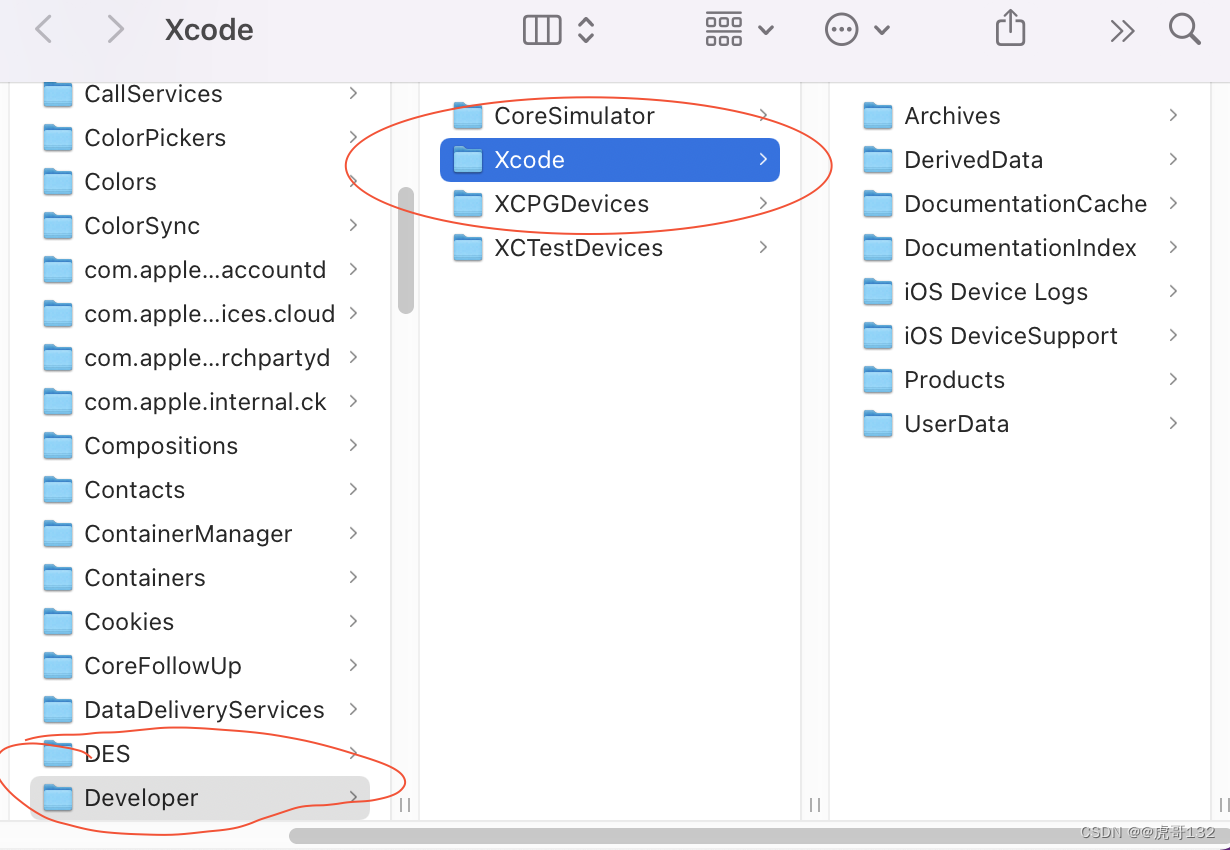Select the com.apple…ices.cloud folder
Image resolution: width=1230 pixels, height=850 pixels.
pos(200,314)
